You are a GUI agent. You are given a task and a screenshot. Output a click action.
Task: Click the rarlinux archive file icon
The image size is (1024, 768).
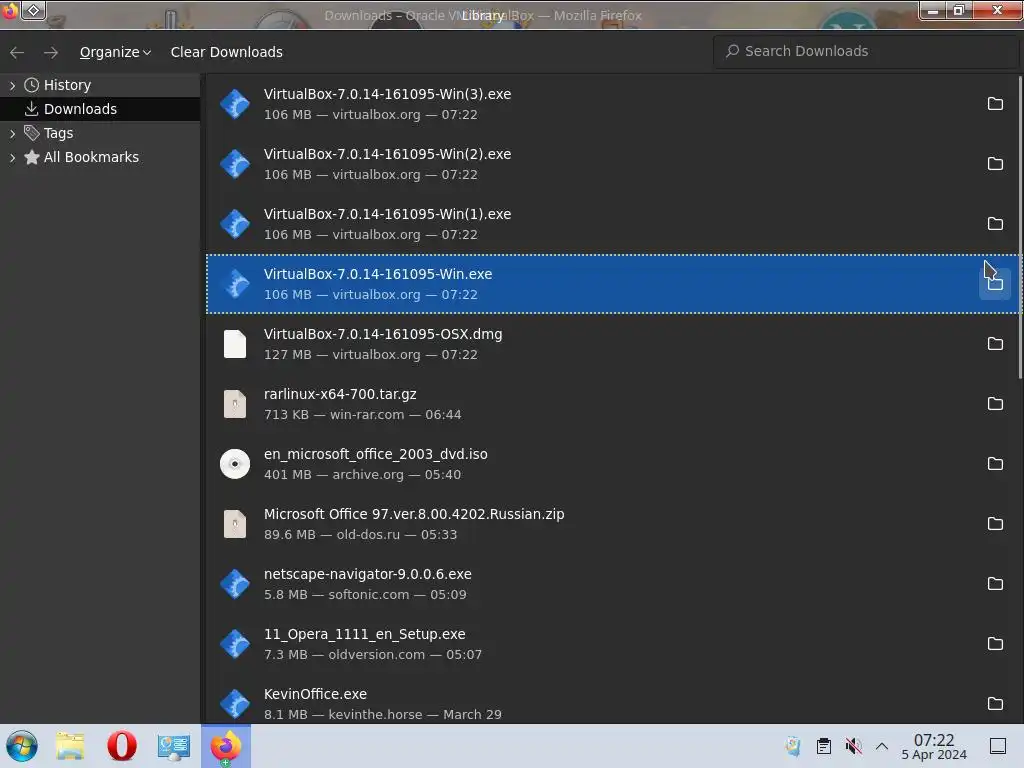pos(234,404)
